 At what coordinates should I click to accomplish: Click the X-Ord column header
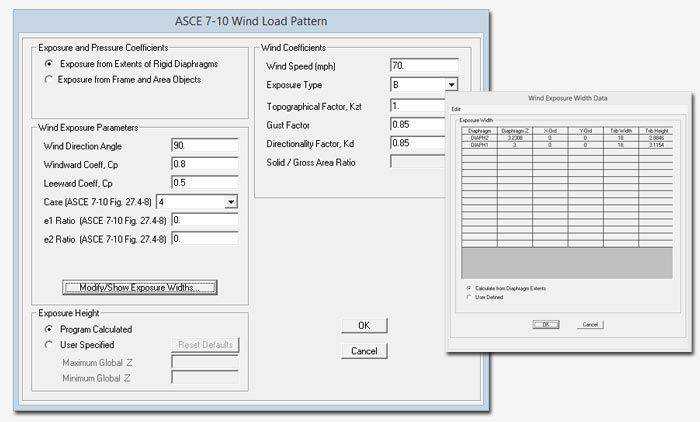click(550, 131)
